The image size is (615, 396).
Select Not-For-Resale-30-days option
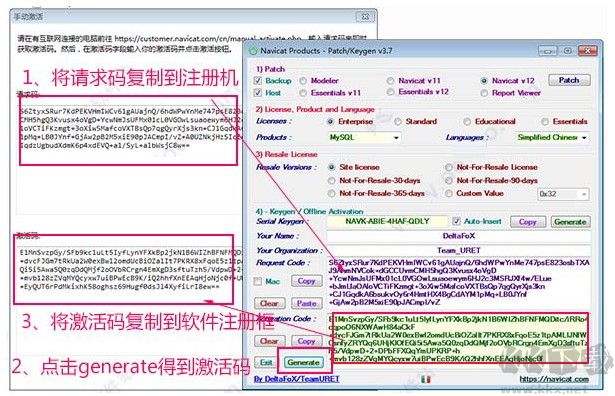[332, 181]
